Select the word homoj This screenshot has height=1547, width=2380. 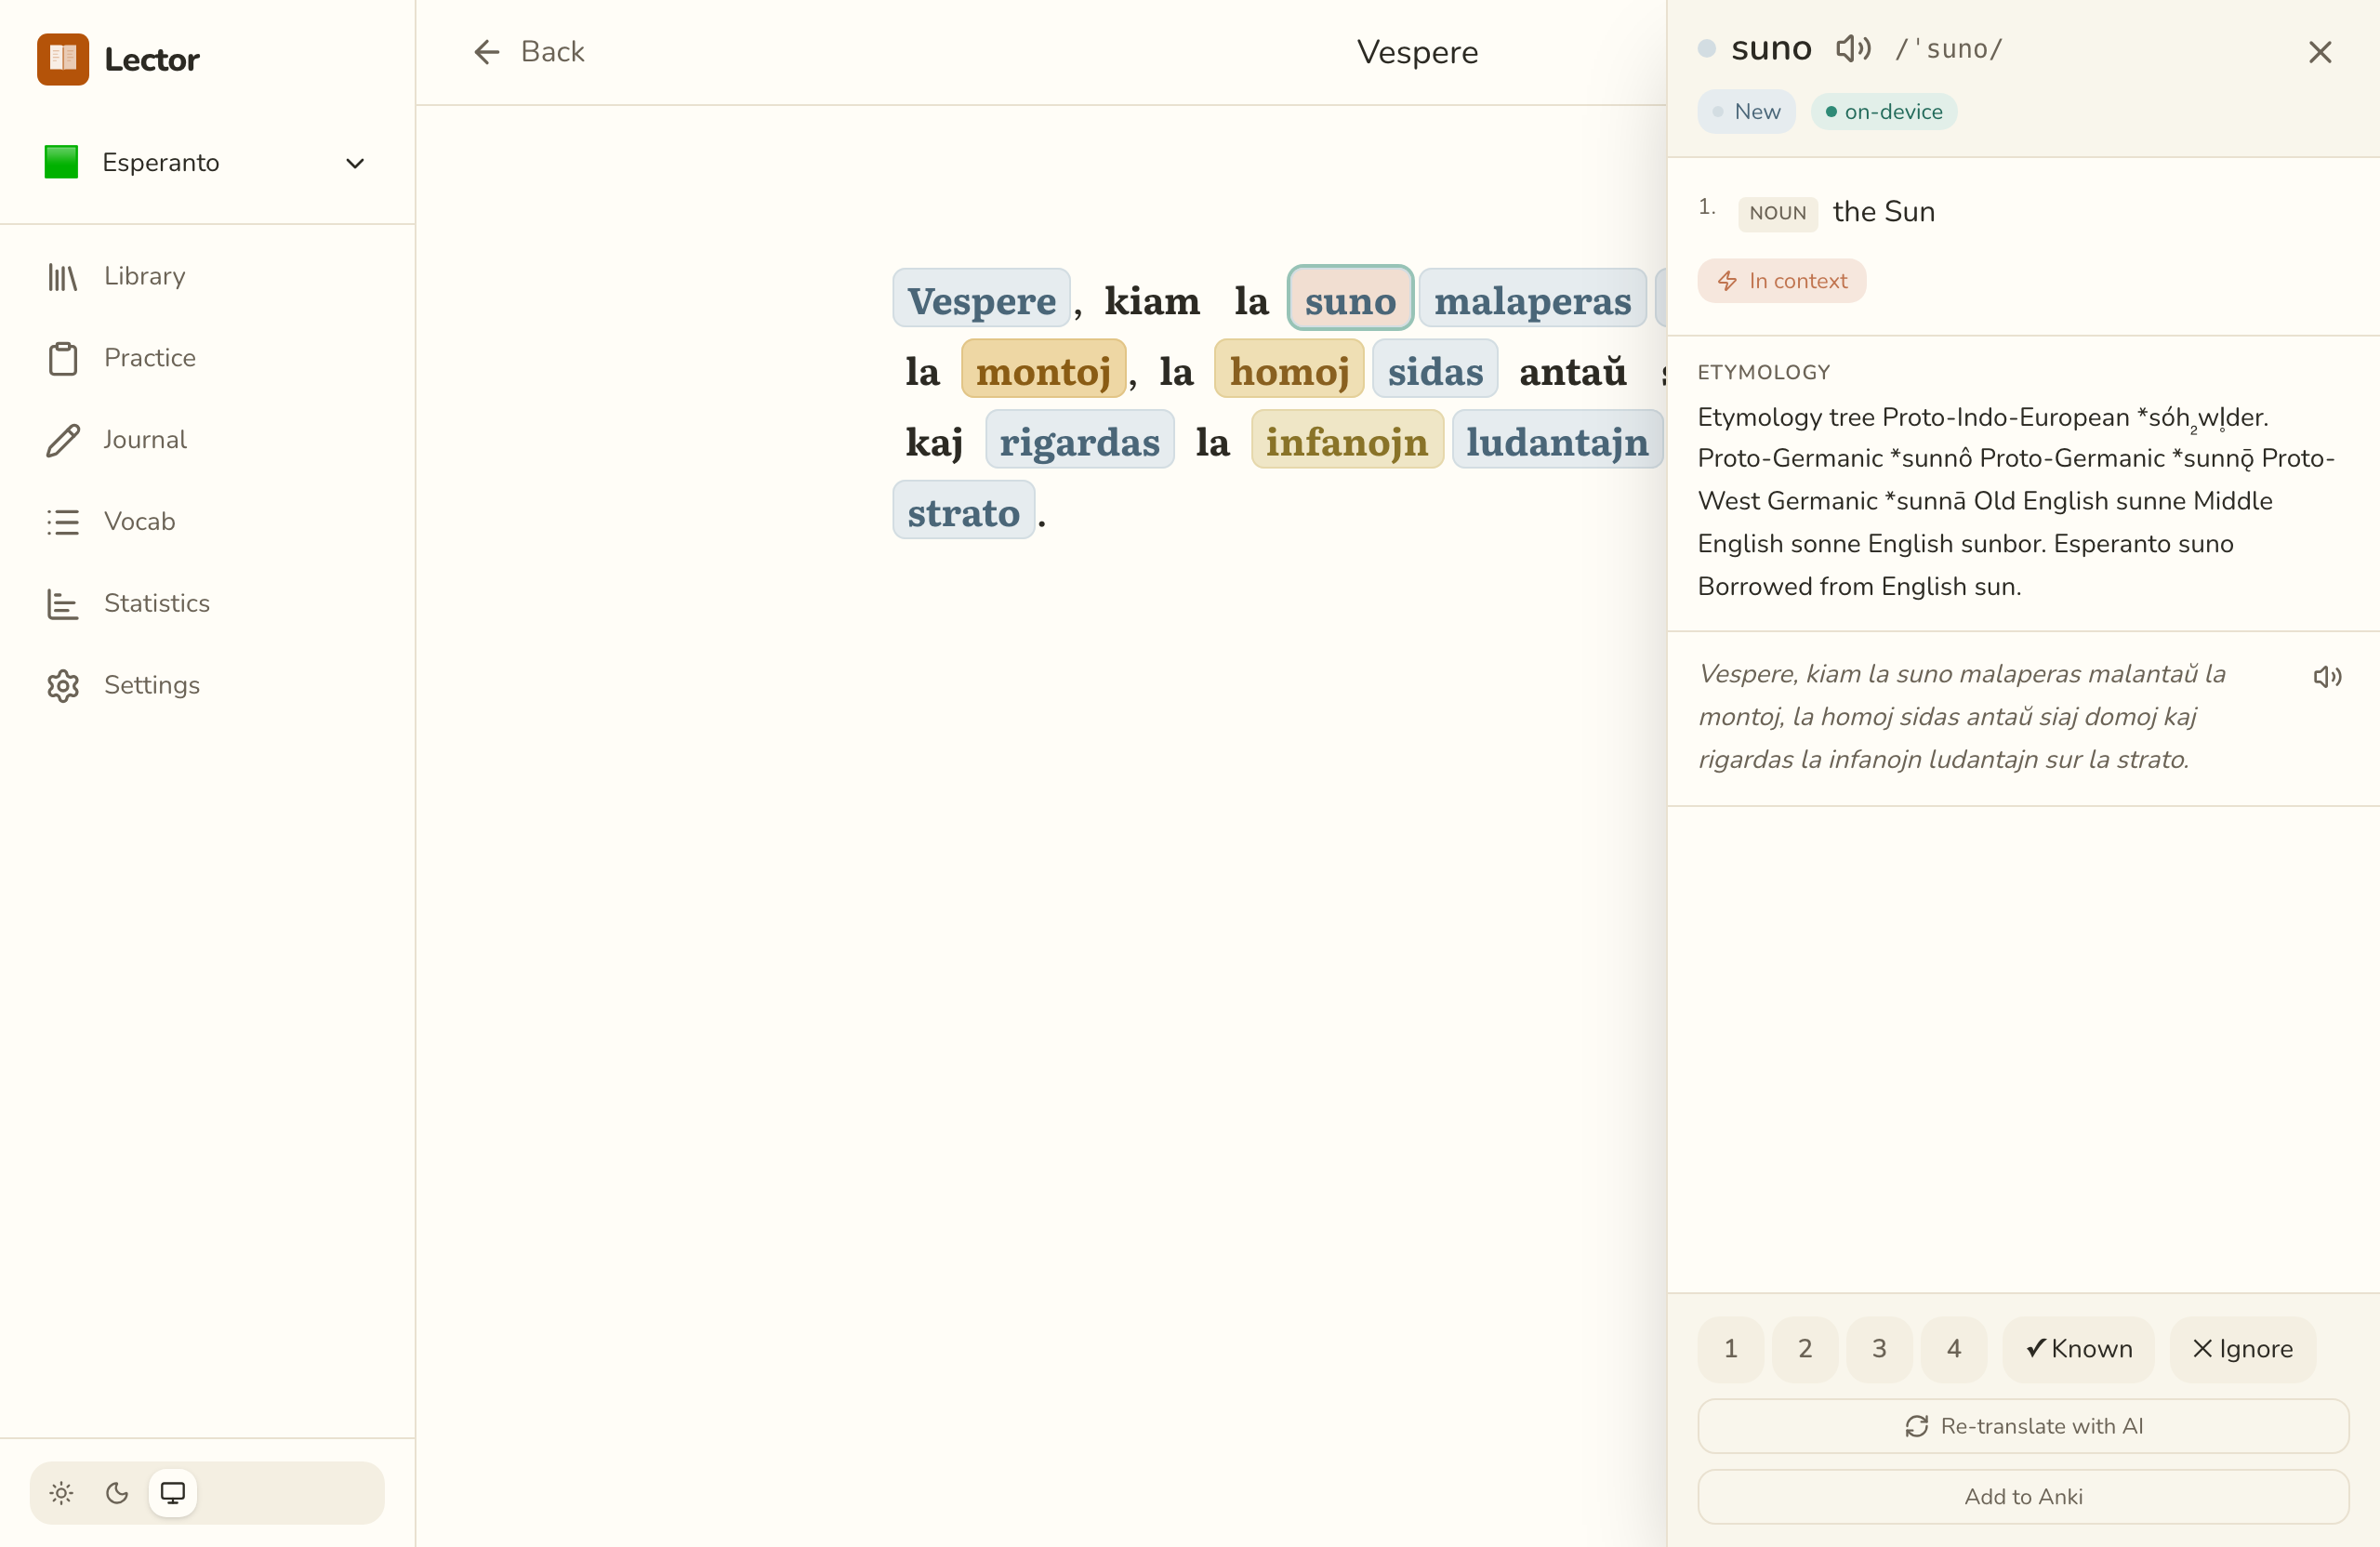[1289, 370]
